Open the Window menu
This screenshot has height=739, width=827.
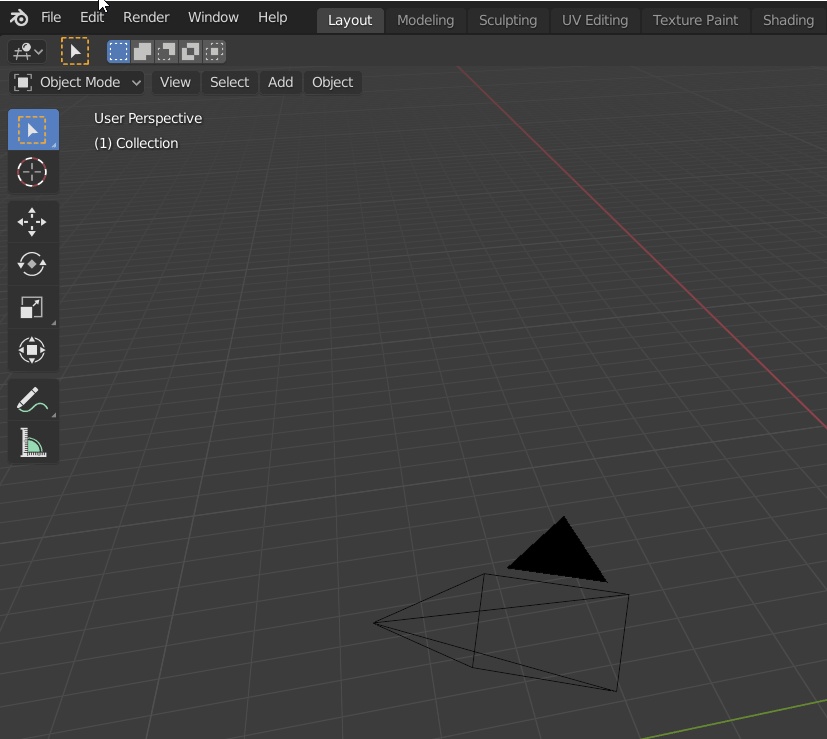(x=213, y=17)
